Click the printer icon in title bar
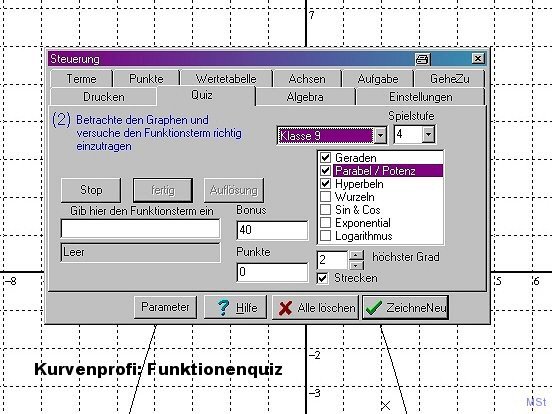 [x=422, y=59]
